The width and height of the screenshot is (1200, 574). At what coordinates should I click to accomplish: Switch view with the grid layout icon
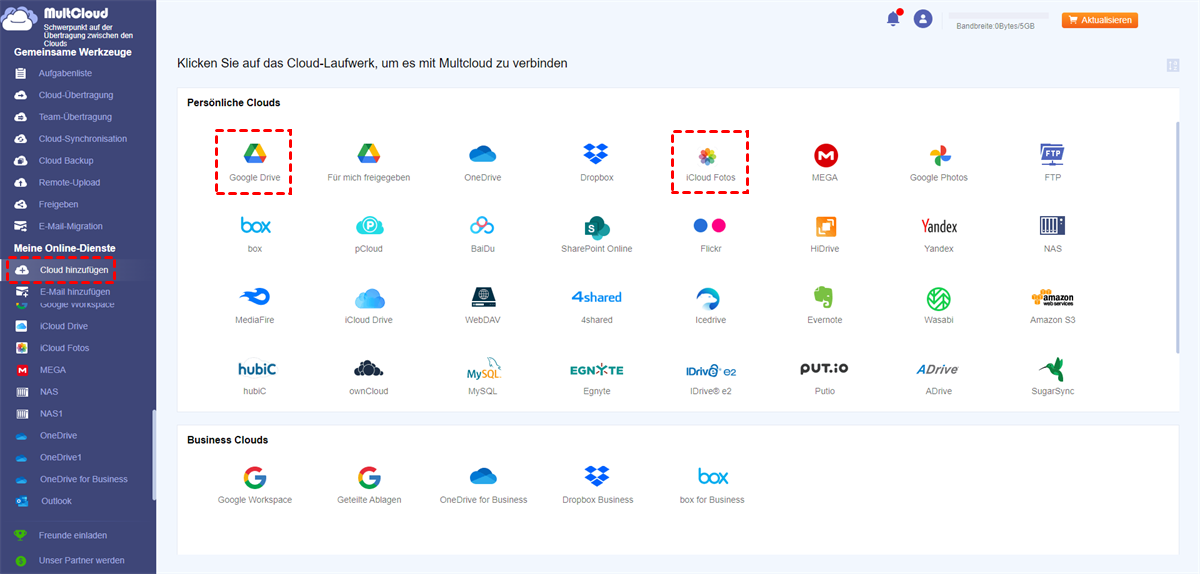click(1173, 65)
